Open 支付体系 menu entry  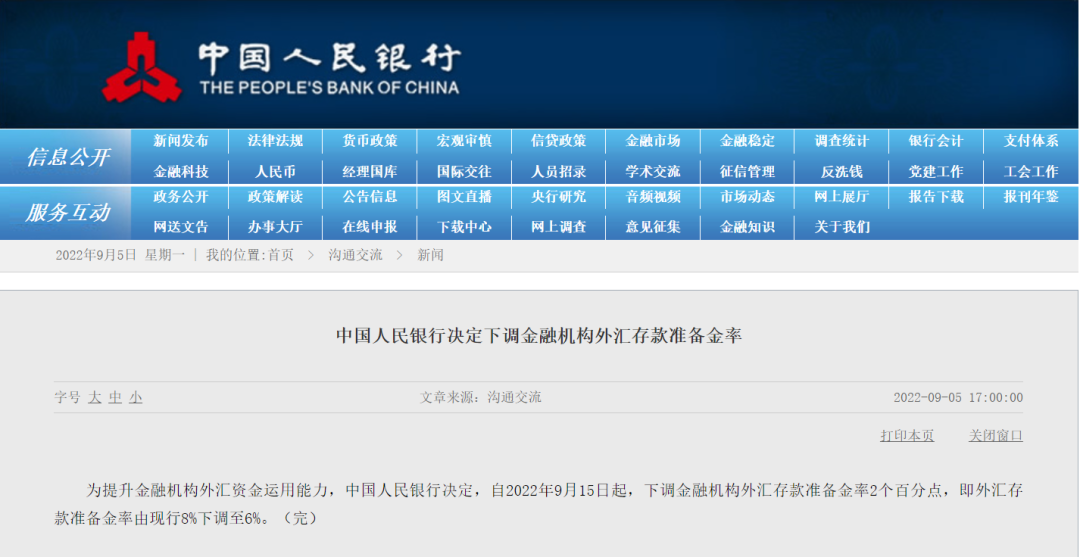(x=1031, y=141)
